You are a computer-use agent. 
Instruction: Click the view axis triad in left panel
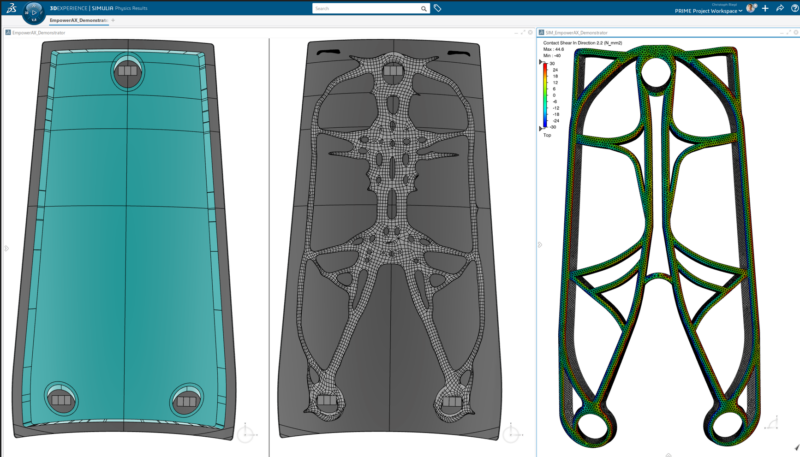[246, 433]
